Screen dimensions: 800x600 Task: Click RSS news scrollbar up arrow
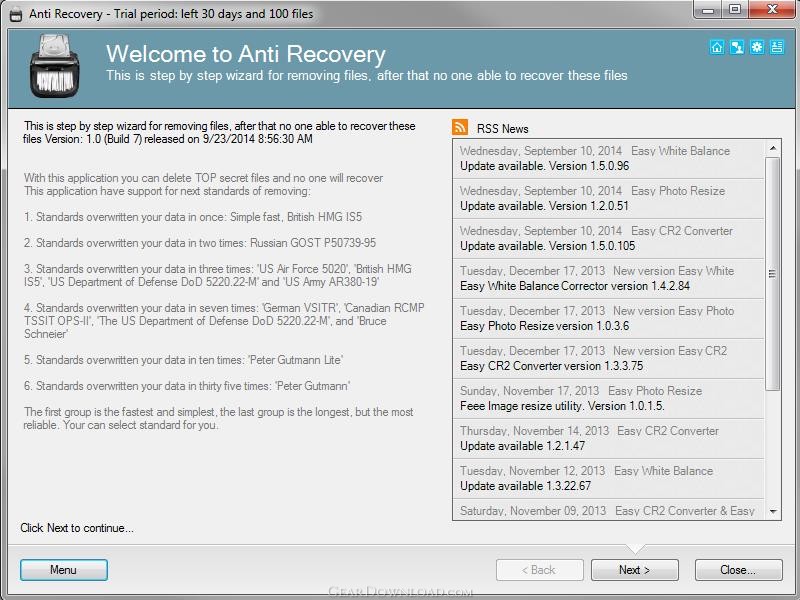(773, 148)
